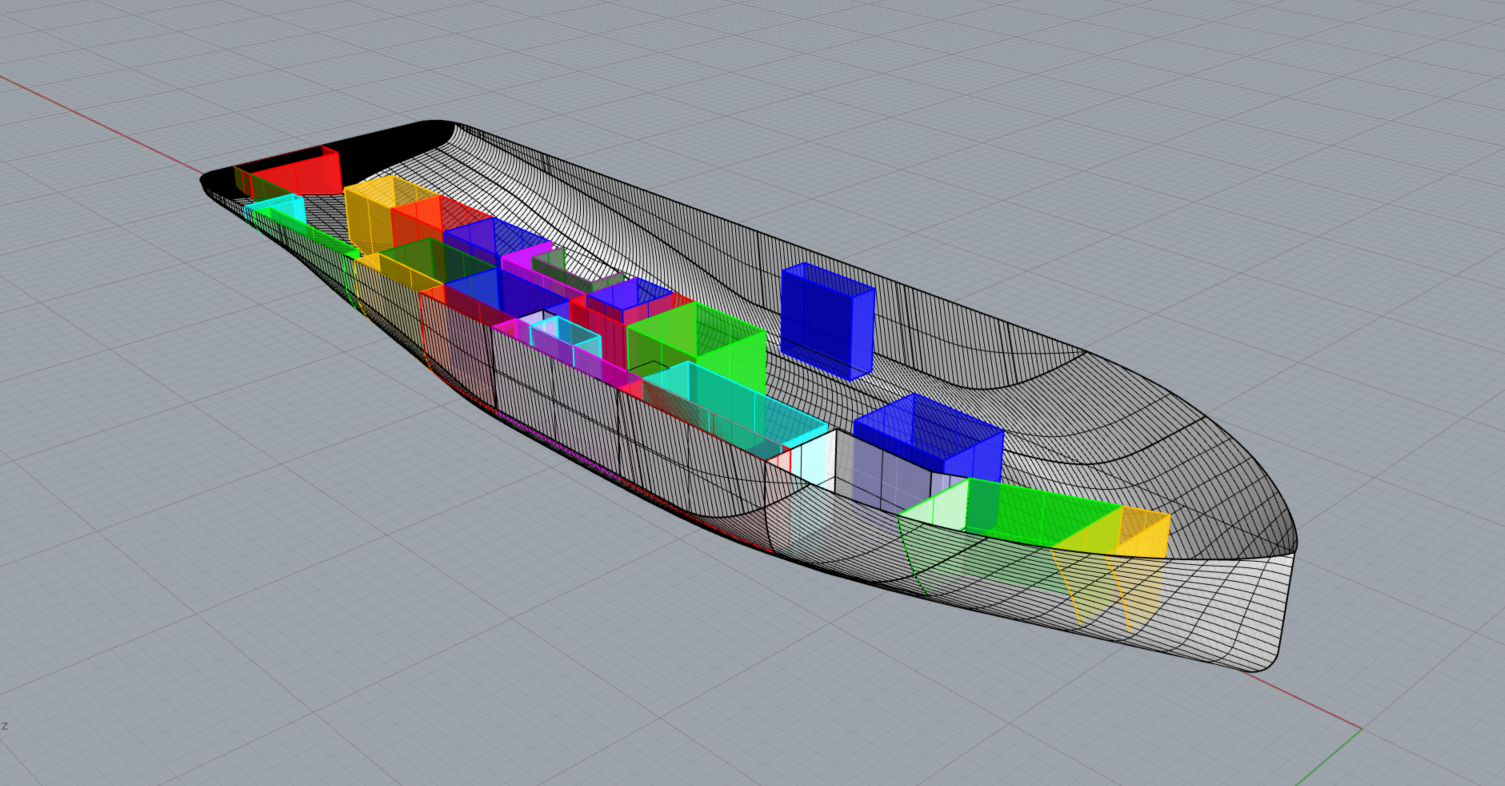The width and height of the screenshot is (1505, 786).
Task: Pick the large bright green box midship
Action: click(696, 347)
